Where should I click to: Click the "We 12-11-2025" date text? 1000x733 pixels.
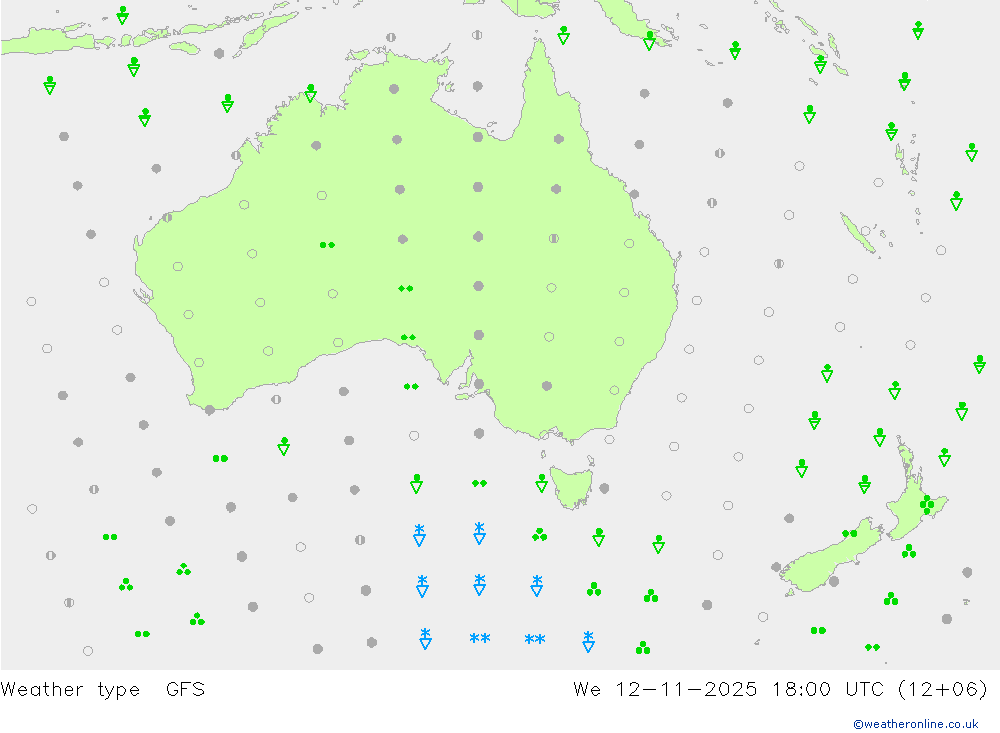[x=665, y=689]
